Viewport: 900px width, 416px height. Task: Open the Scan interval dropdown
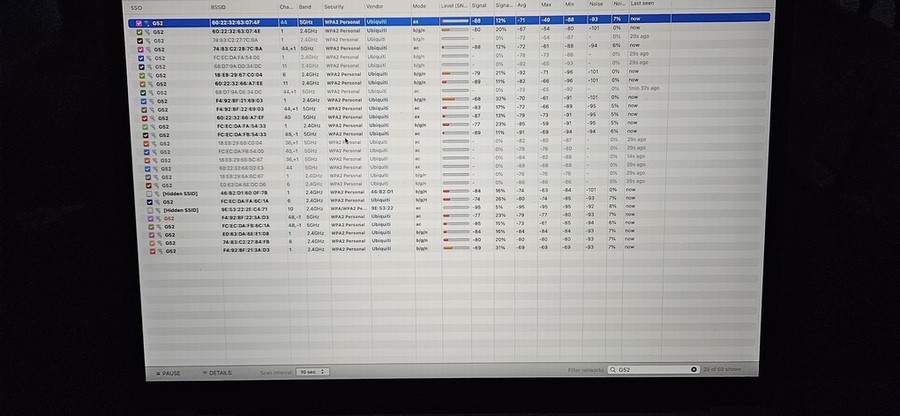pyautogui.click(x=309, y=372)
